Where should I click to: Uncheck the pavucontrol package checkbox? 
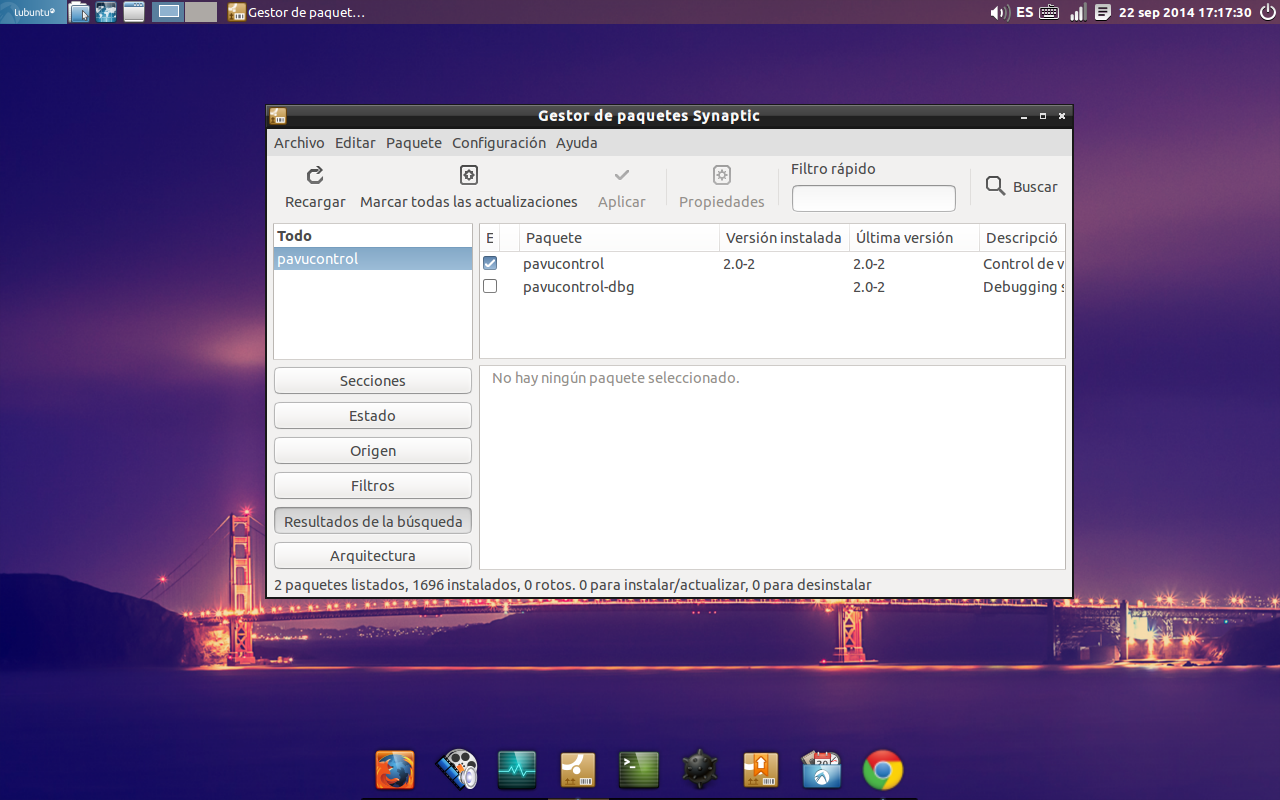[x=490, y=263]
